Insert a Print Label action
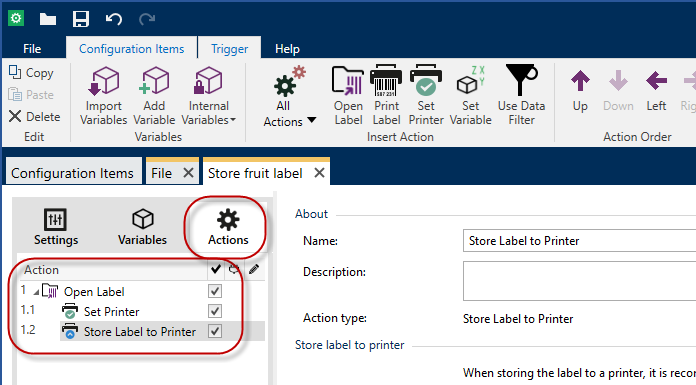 click(386, 95)
